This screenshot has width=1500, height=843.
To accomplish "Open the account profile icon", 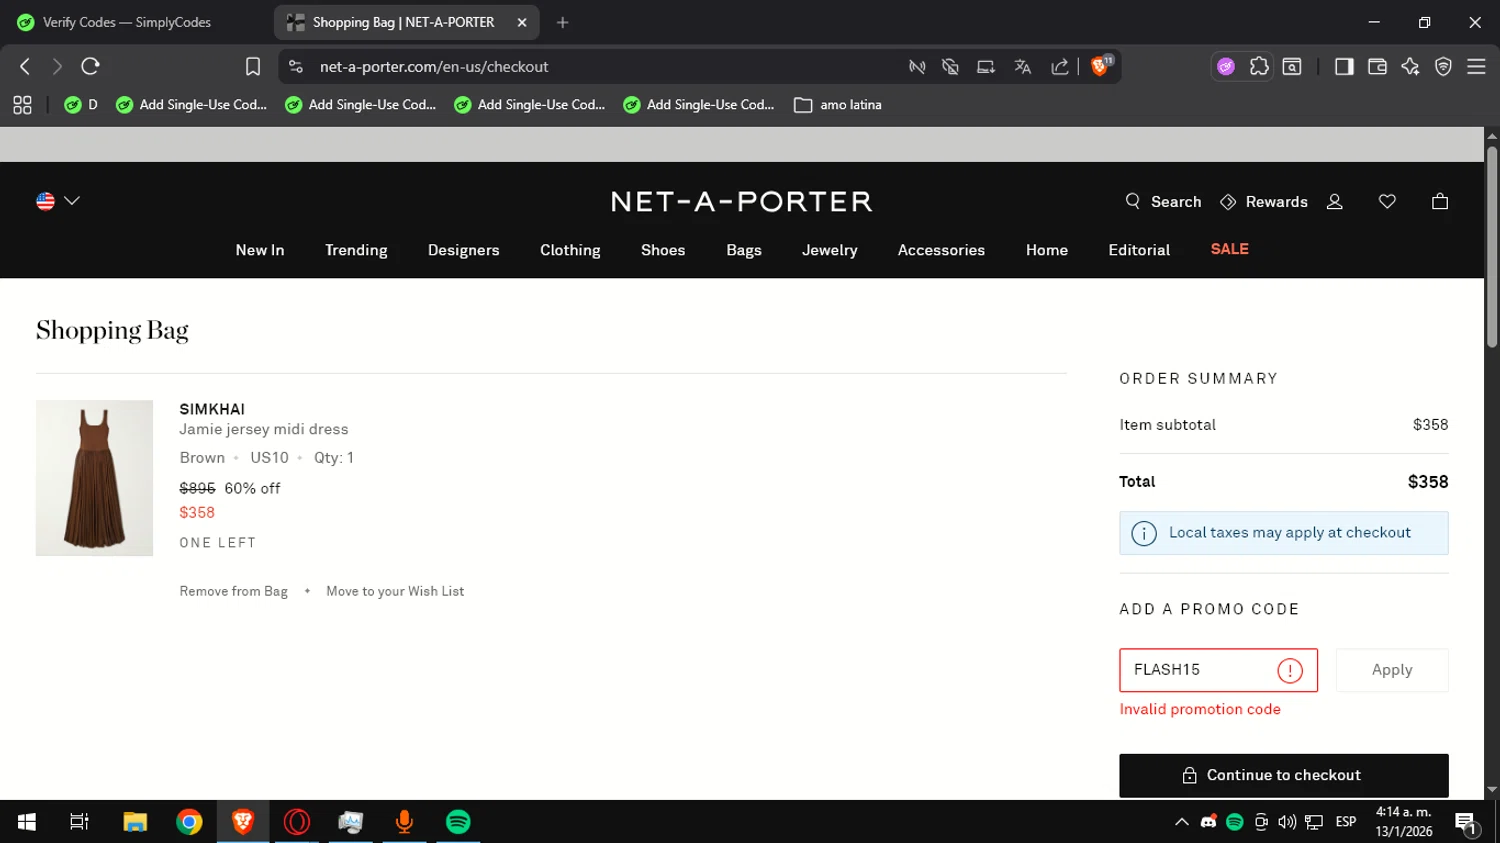I will [1335, 201].
